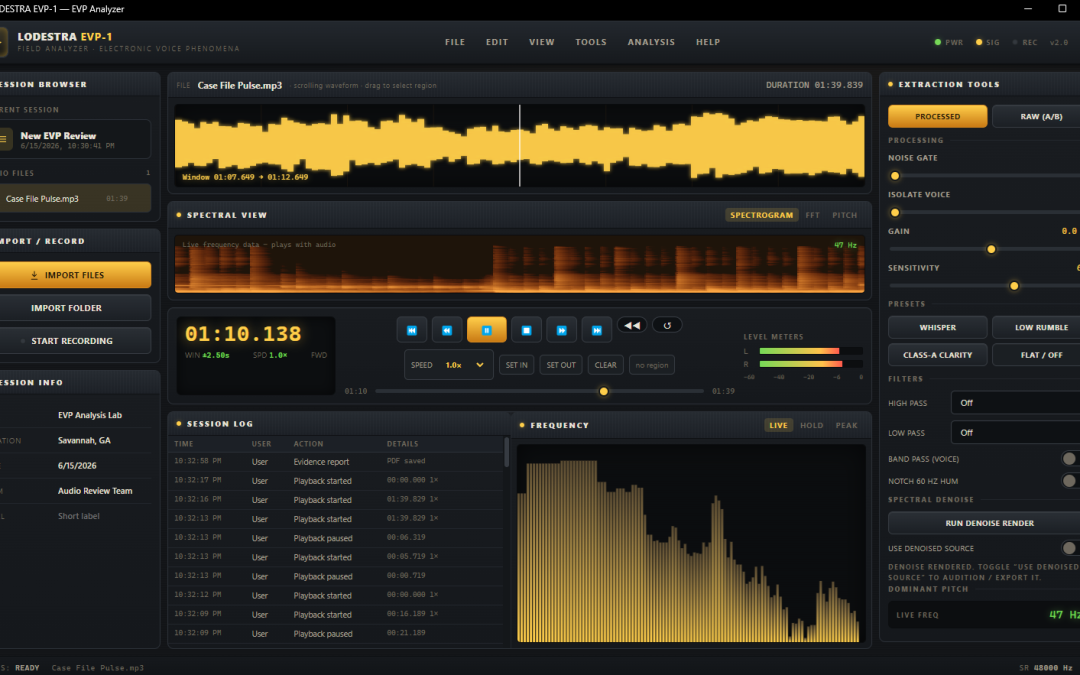Open the VIEW menu
This screenshot has width=1080, height=675.
[541, 42]
